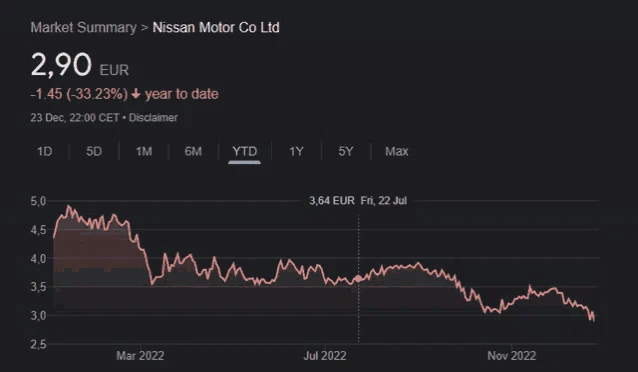
Task: Select the 1D time range tab
Action: coord(45,151)
